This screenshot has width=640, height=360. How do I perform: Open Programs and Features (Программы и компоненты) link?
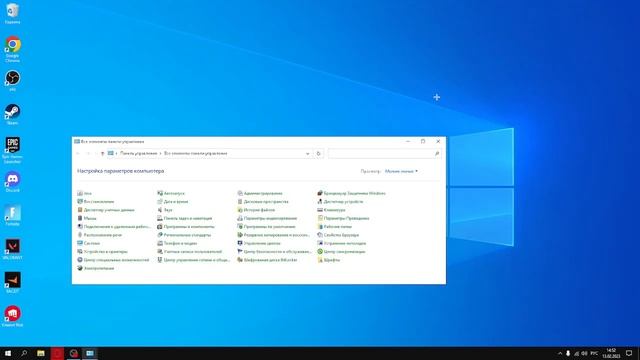(189, 227)
